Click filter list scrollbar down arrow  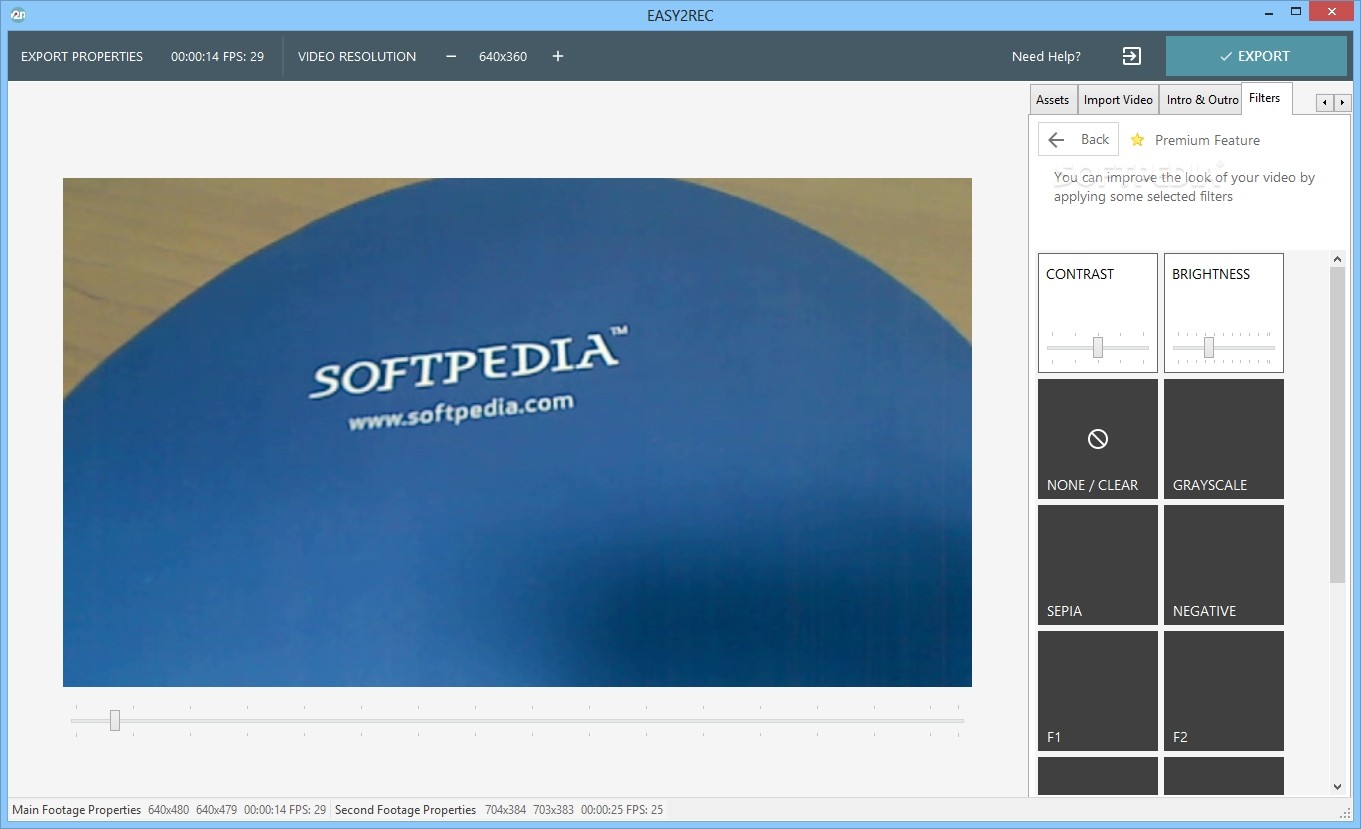(1338, 787)
